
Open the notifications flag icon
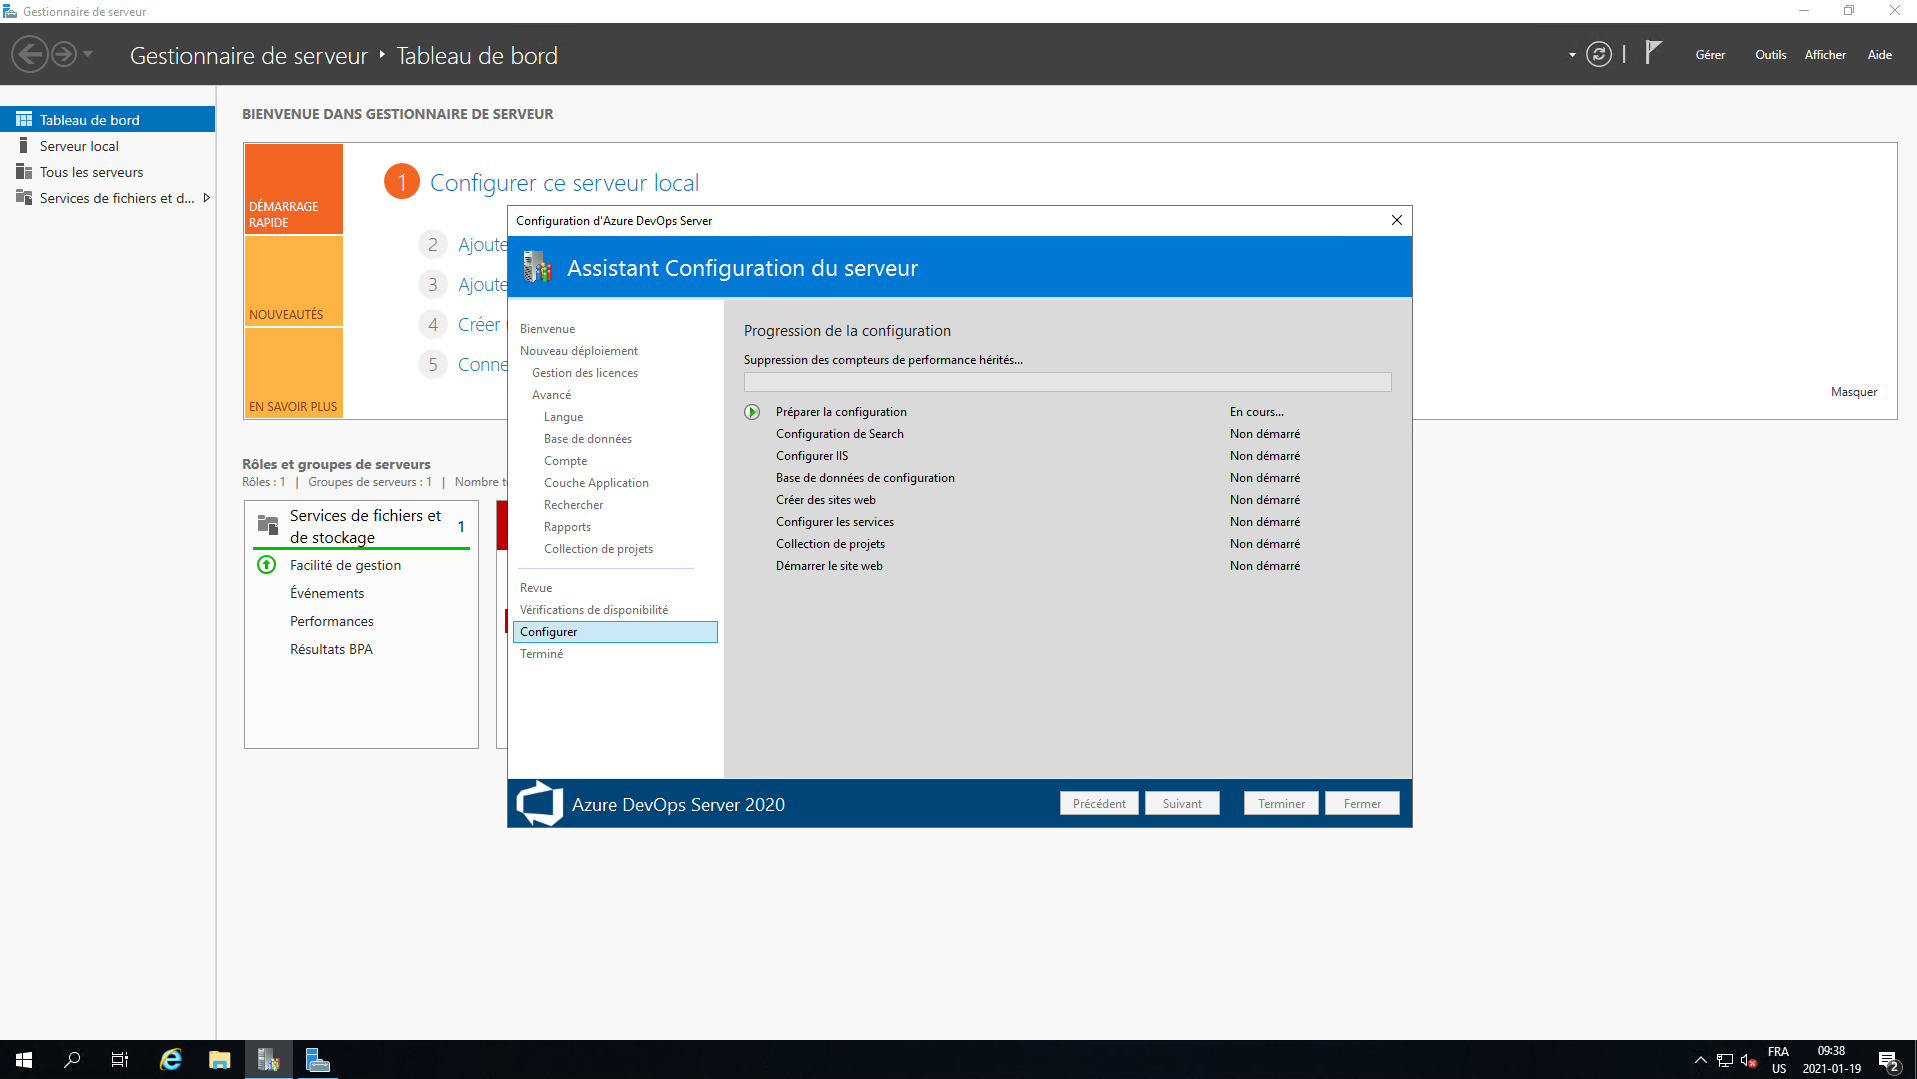1653,53
